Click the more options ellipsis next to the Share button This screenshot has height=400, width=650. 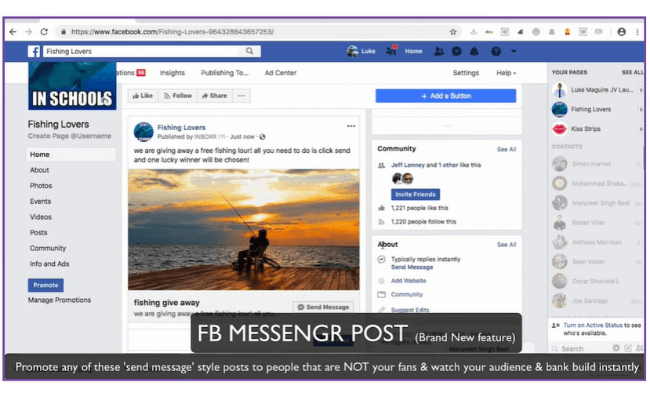241,96
